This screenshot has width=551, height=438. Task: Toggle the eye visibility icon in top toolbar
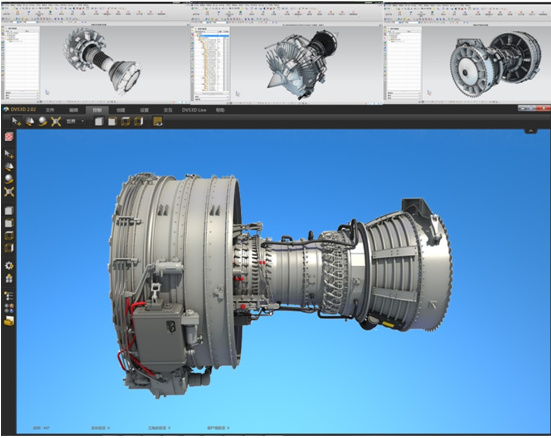158,122
